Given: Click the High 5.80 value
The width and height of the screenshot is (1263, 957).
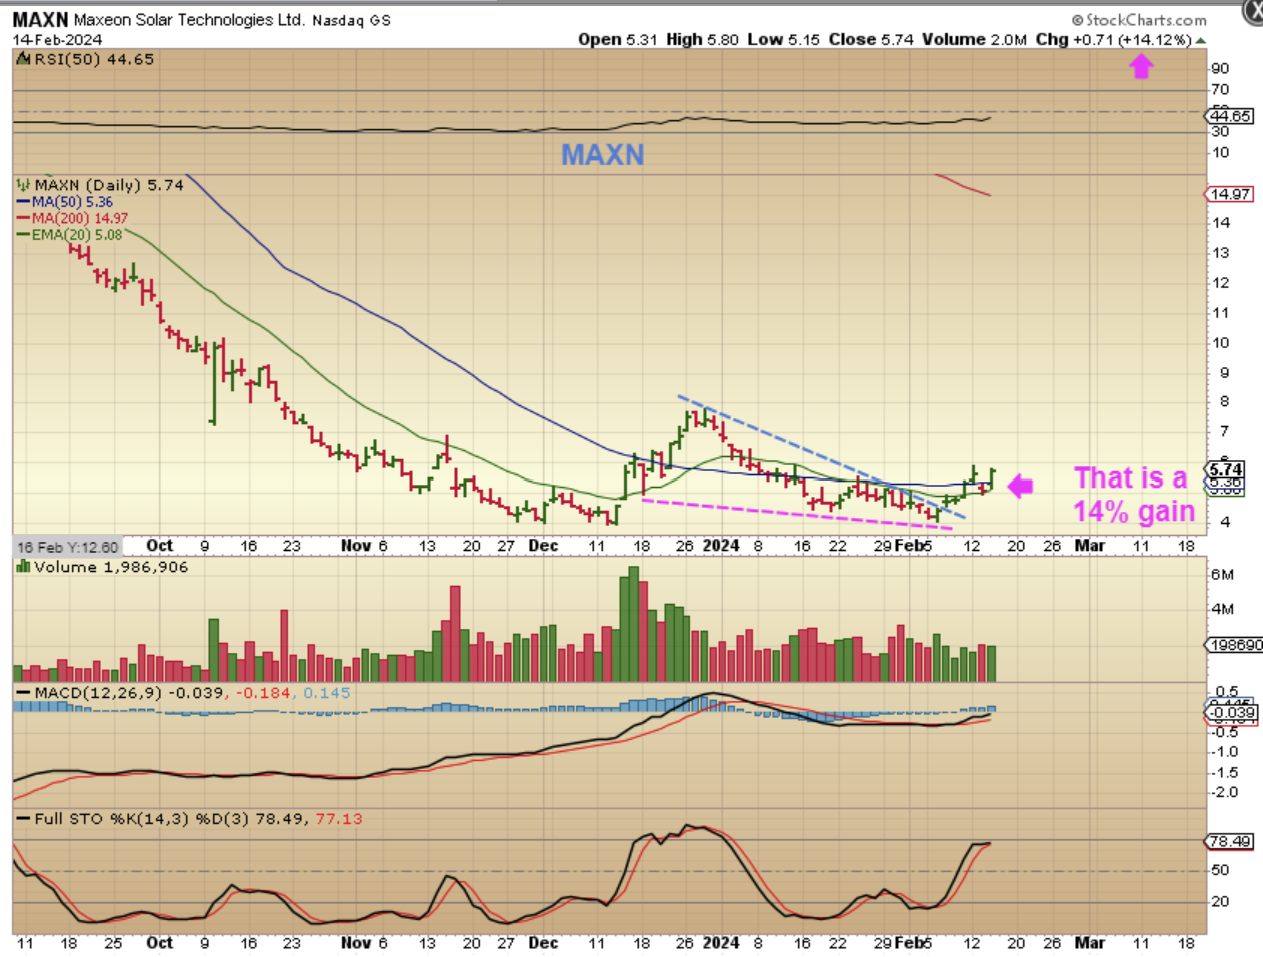Looking at the screenshot, I should pyautogui.click(x=702, y=40).
